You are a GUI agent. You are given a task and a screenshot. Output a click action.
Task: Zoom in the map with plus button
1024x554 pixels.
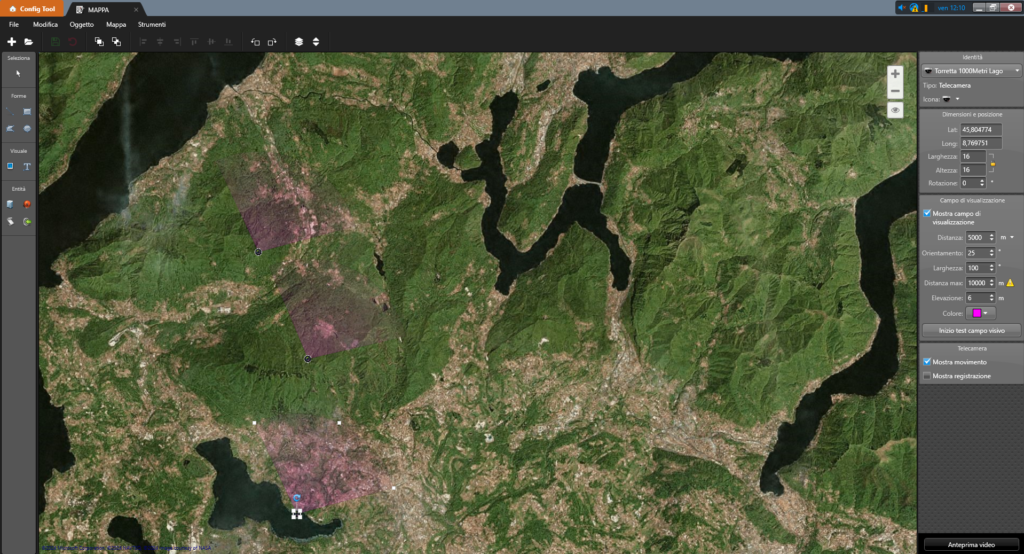pos(895,74)
